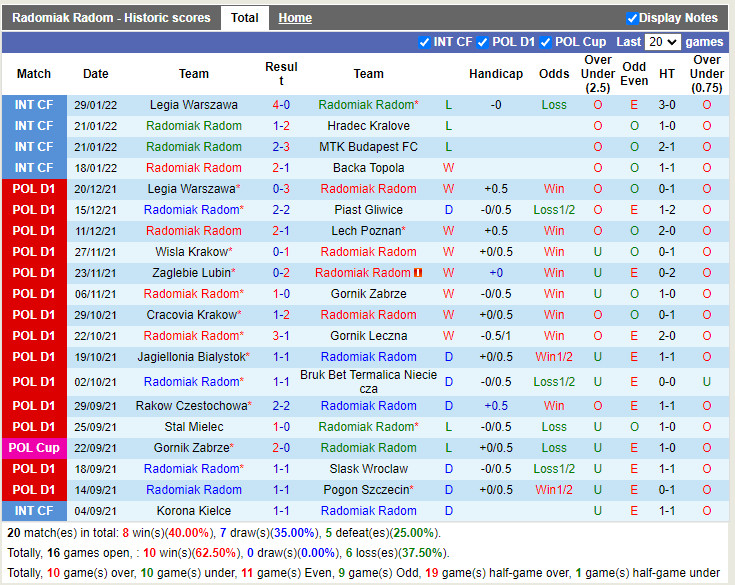This screenshot has height=585, width=735.
Task: Open the Lech Poznan team link
Action: pyautogui.click(x=368, y=231)
